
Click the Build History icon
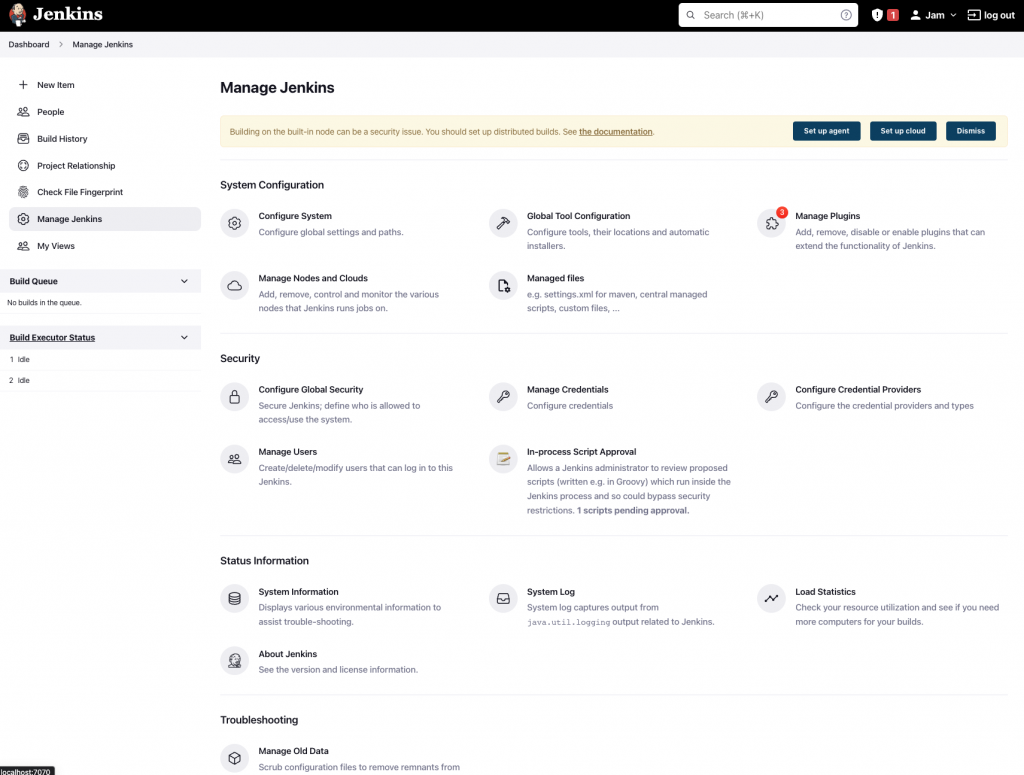(x=24, y=138)
